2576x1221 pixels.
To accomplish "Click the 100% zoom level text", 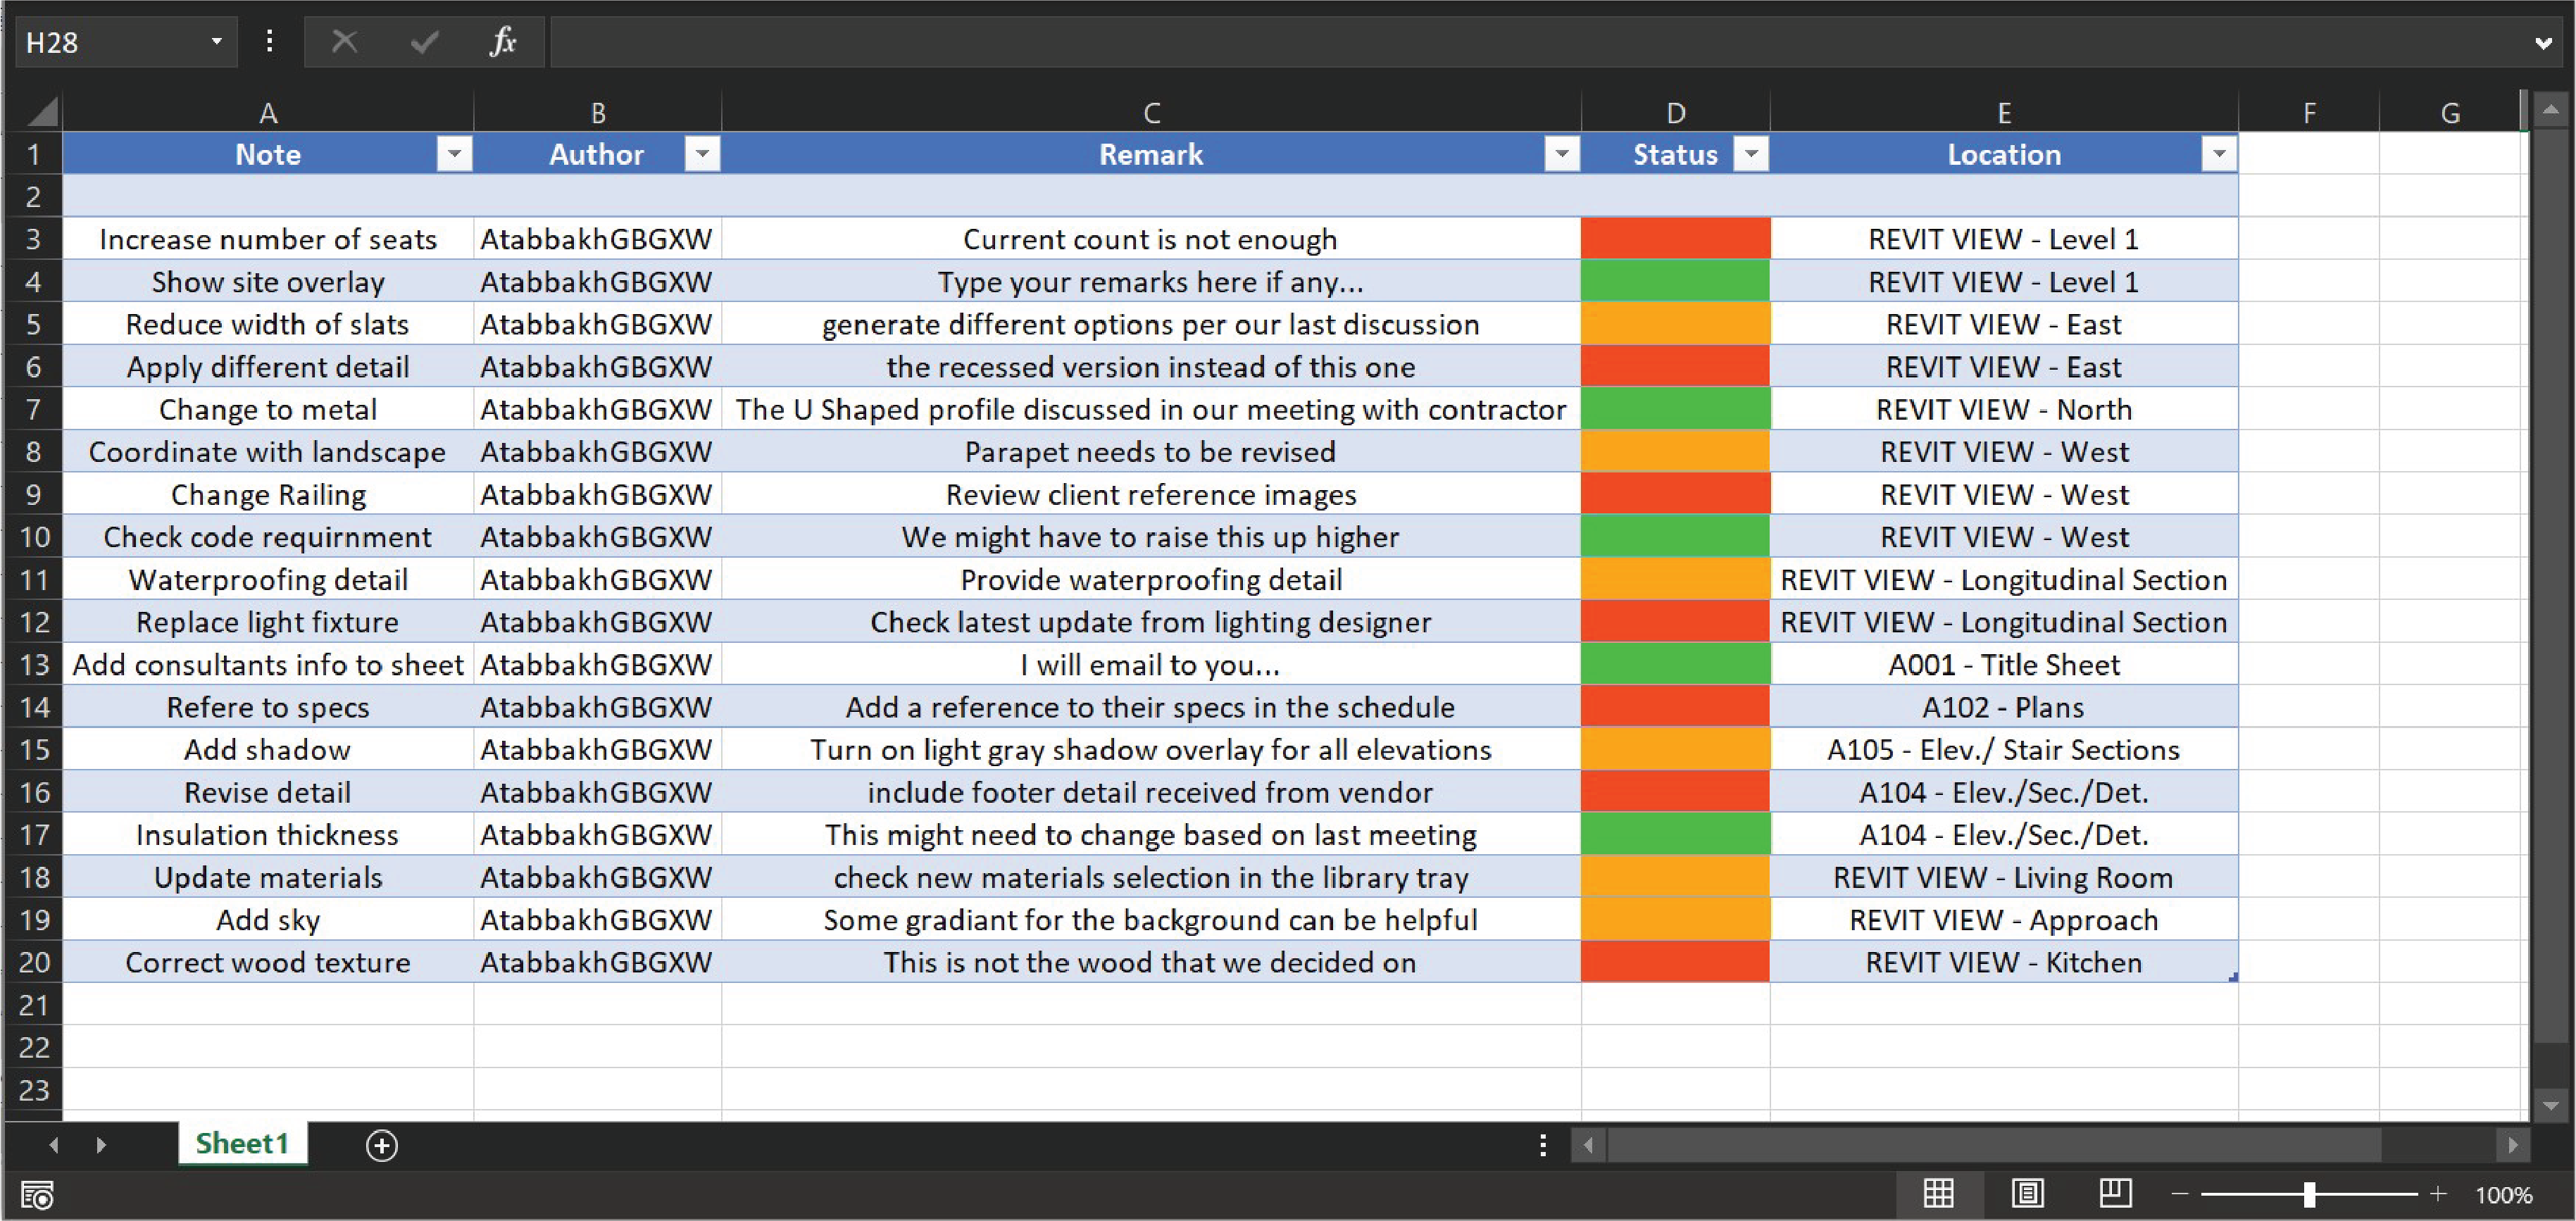I will click(x=2503, y=1195).
